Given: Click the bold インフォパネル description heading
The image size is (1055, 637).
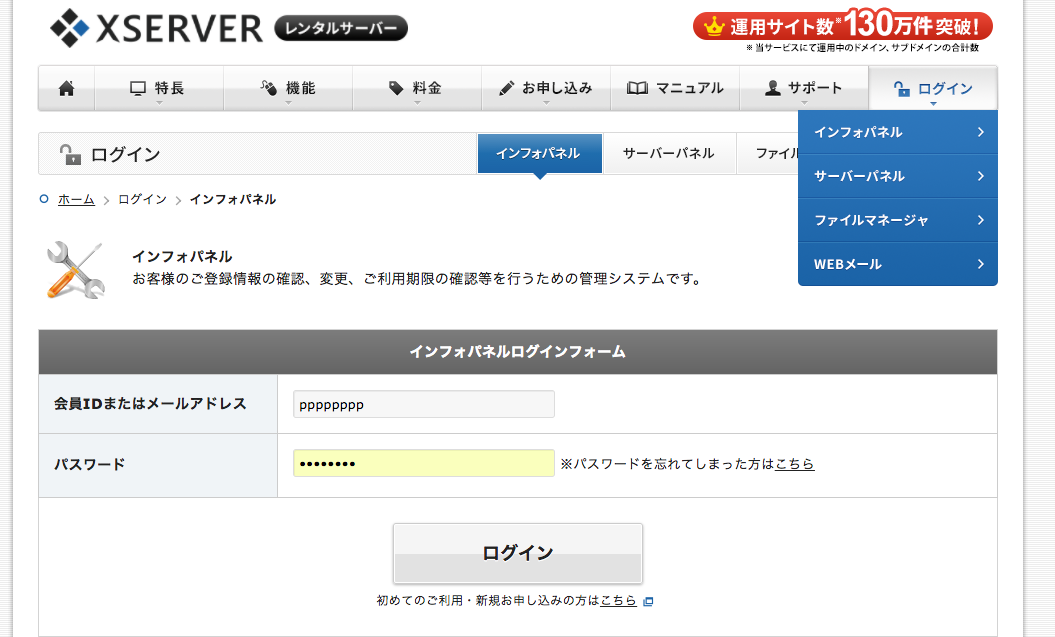Looking at the screenshot, I should click(182, 256).
